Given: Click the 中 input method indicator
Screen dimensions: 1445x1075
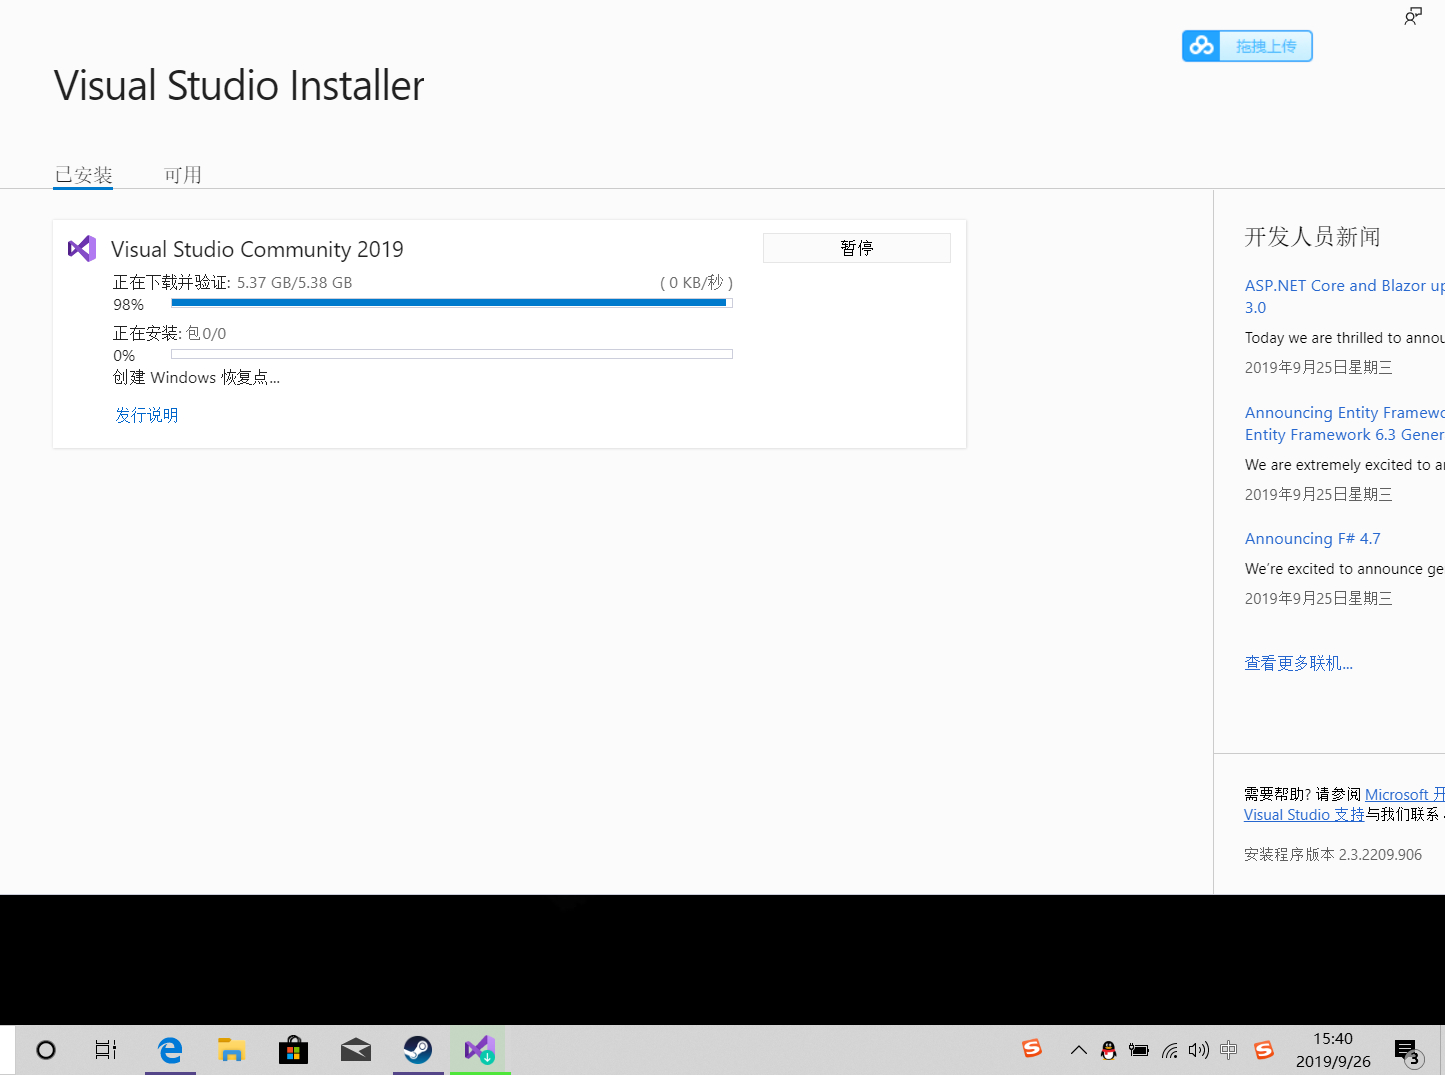Looking at the screenshot, I should click(x=1229, y=1050).
